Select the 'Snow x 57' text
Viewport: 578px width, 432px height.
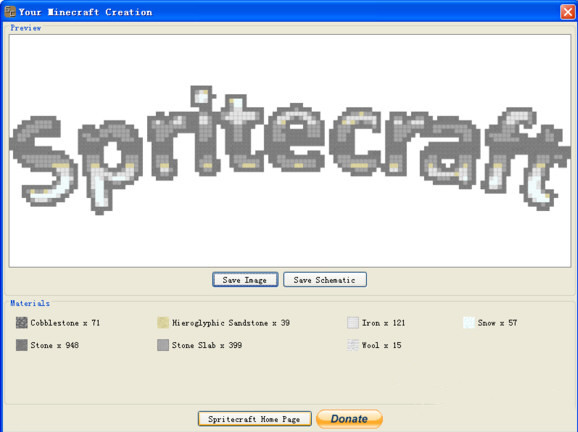(x=497, y=323)
